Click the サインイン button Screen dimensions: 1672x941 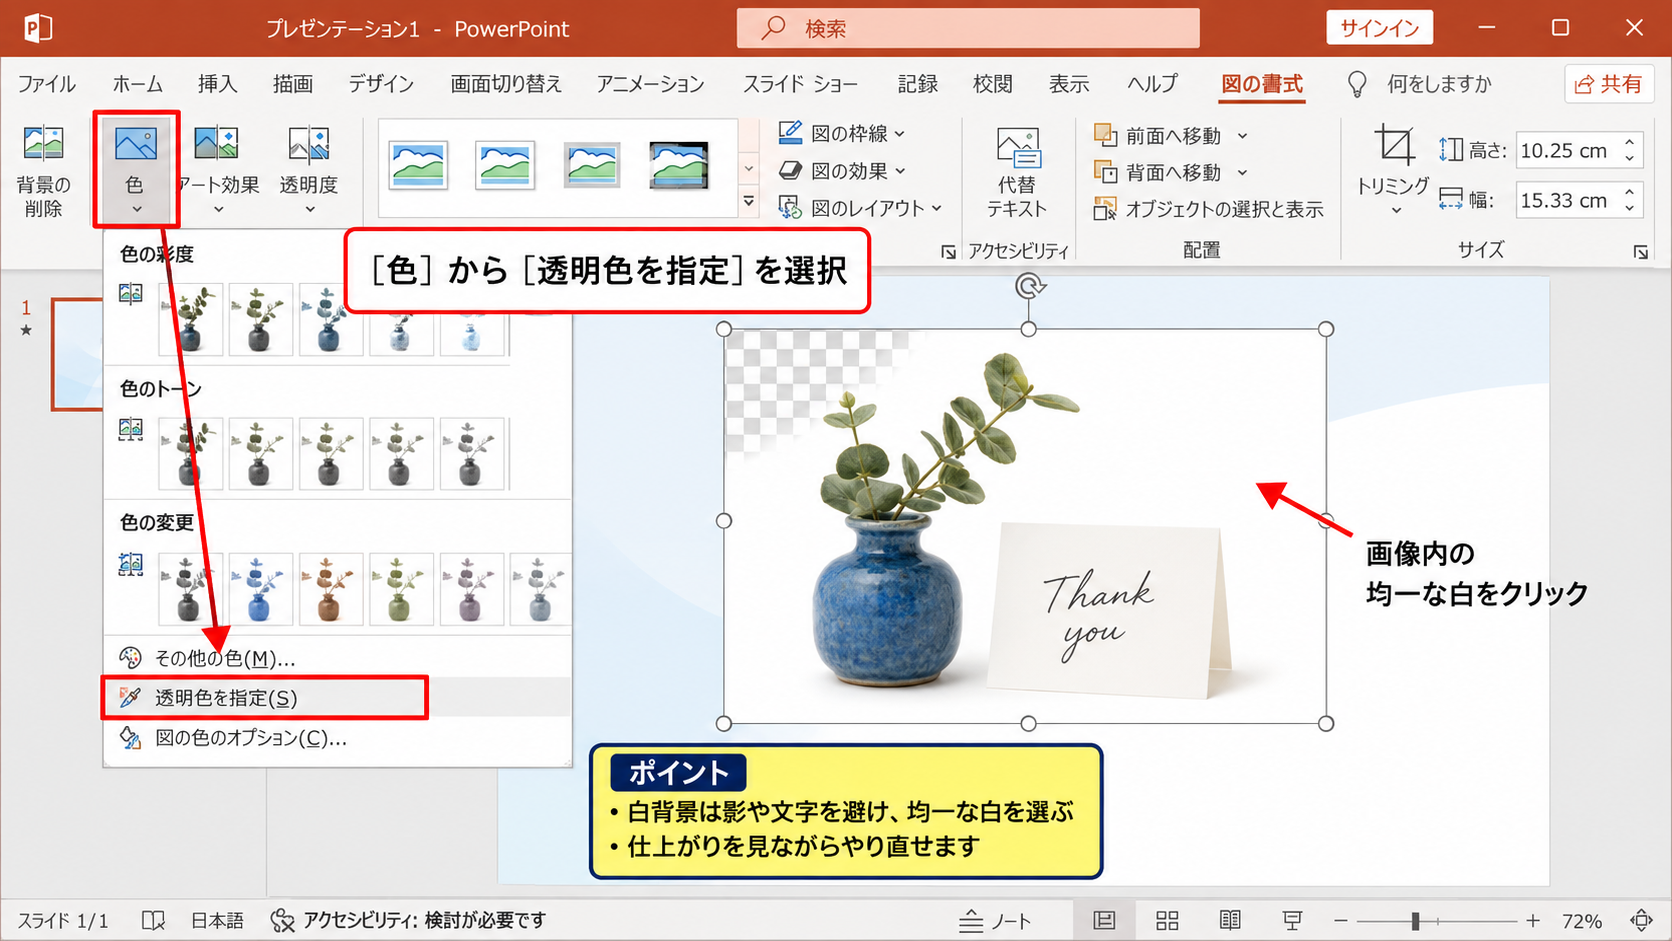[x=1379, y=28]
